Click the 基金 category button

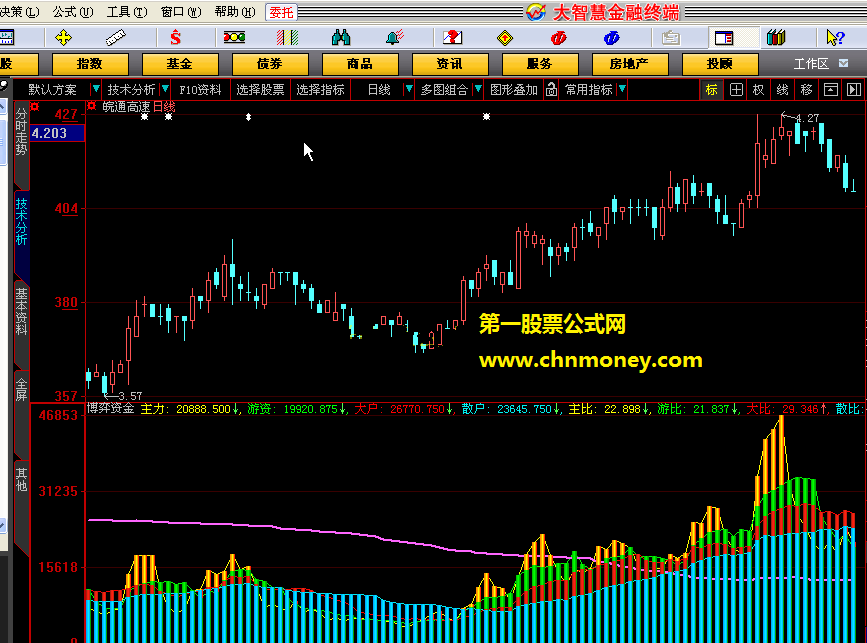pyautogui.click(x=180, y=64)
